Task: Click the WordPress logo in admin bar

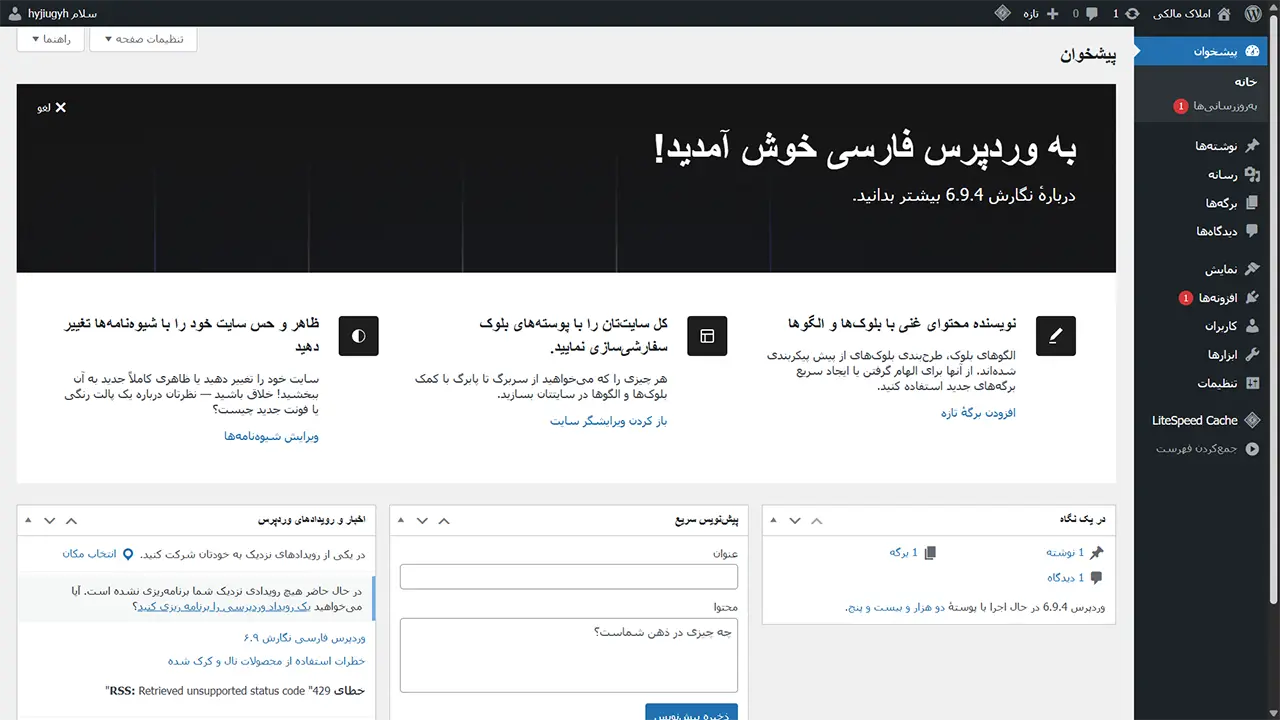Action: coord(1253,13)
